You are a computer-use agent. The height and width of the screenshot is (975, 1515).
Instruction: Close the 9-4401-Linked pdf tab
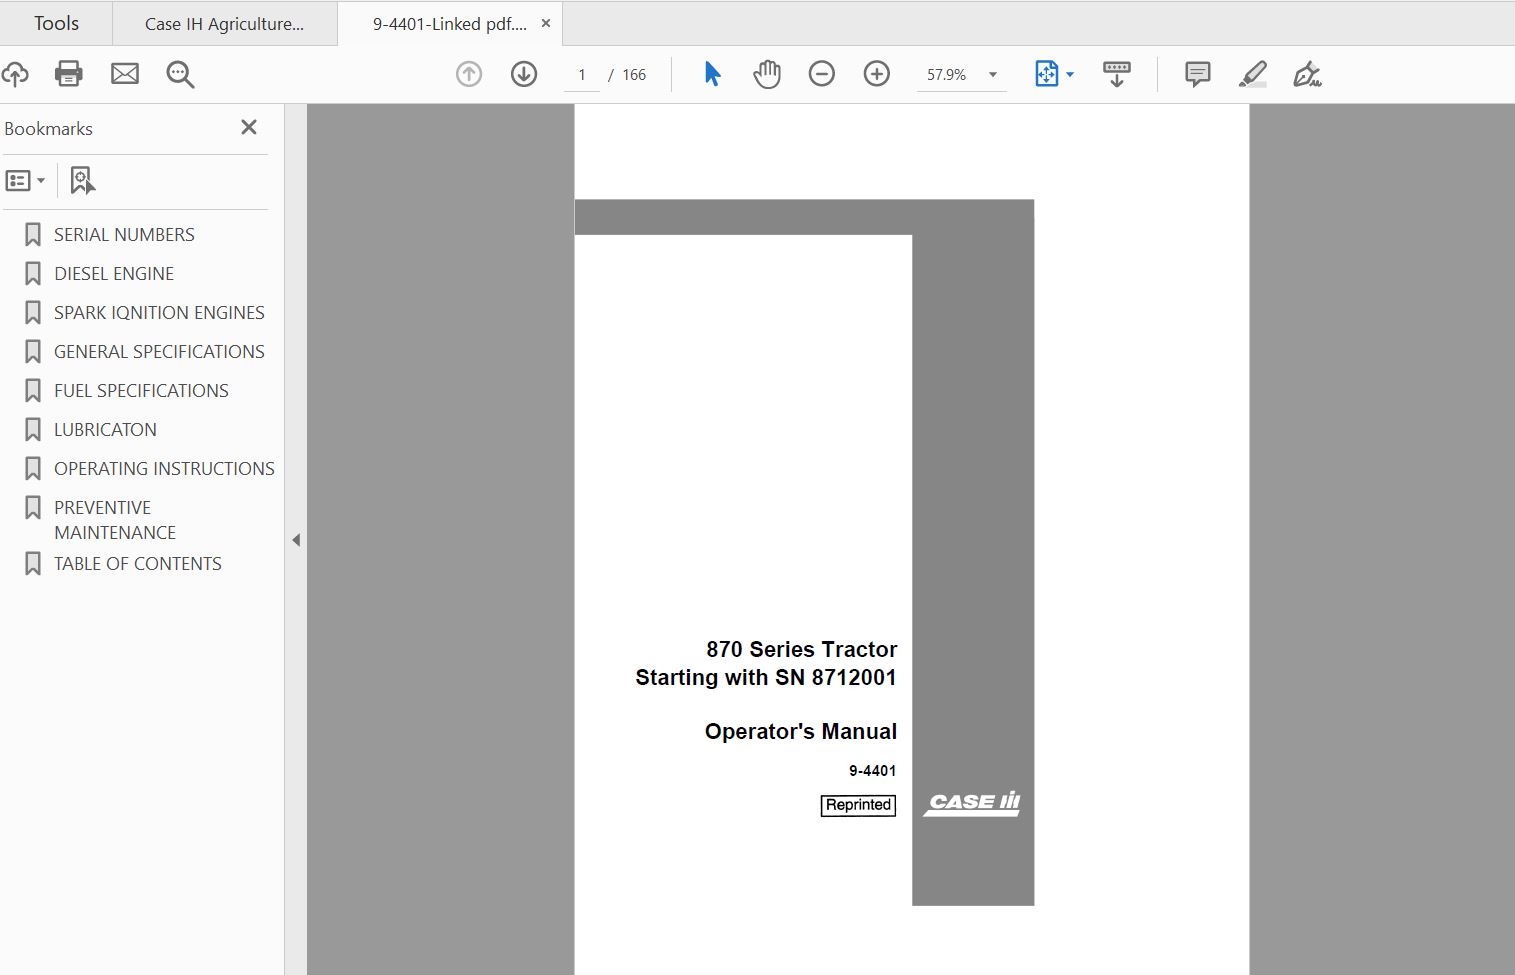[546, 23]
